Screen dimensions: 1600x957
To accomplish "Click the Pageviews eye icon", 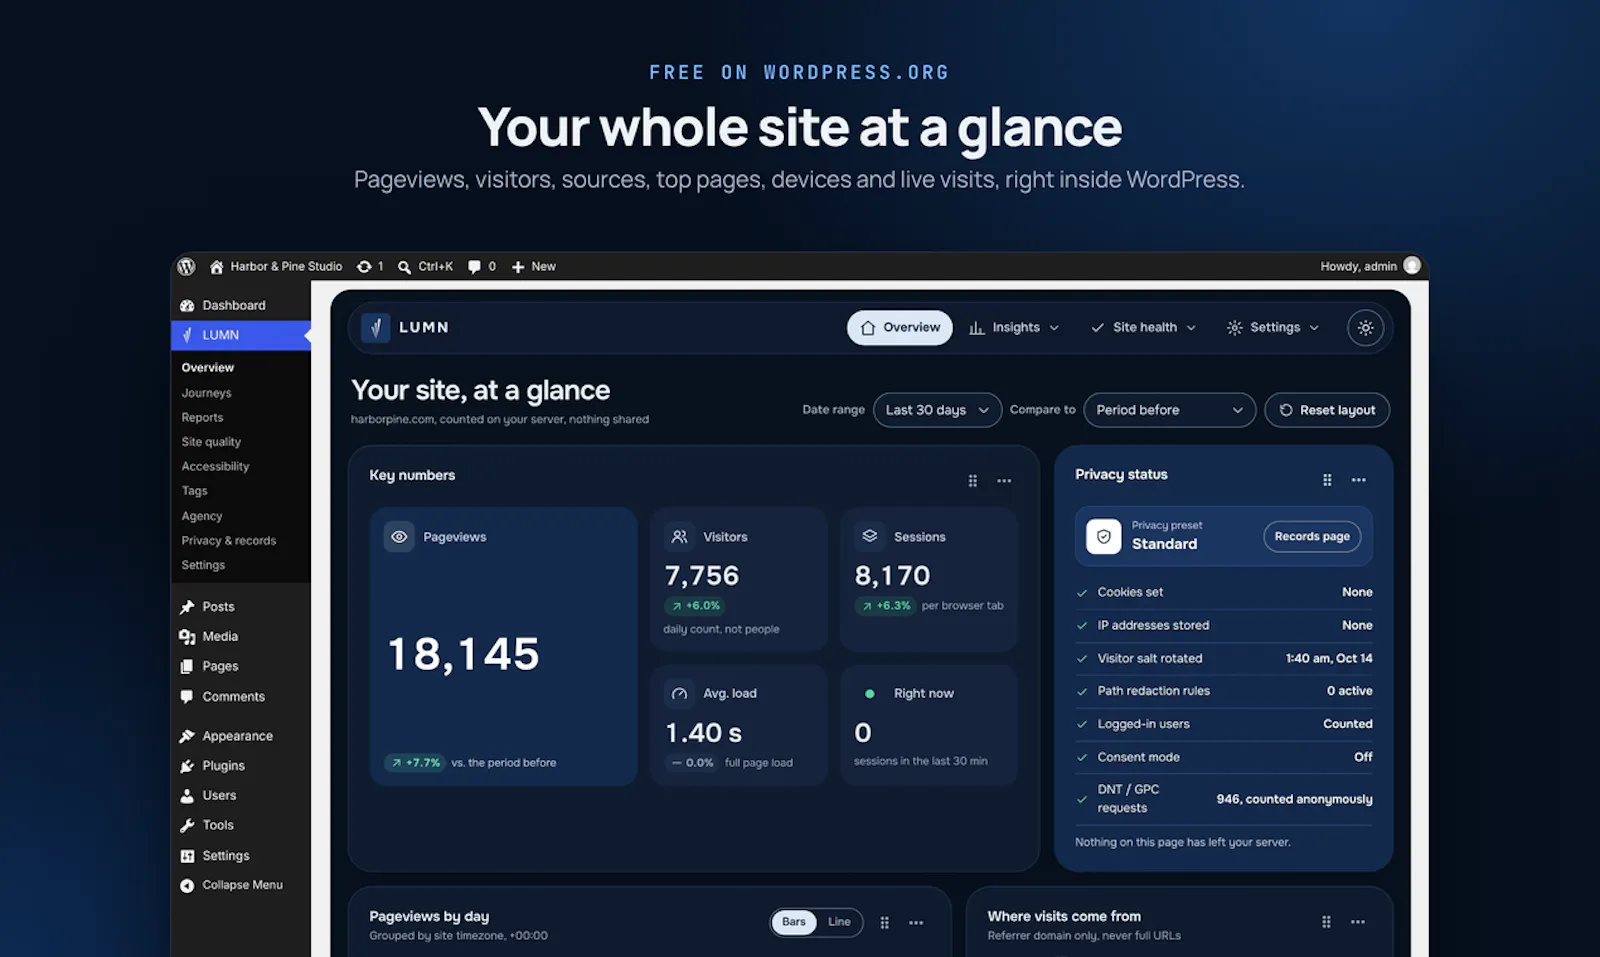I will 399,537.
